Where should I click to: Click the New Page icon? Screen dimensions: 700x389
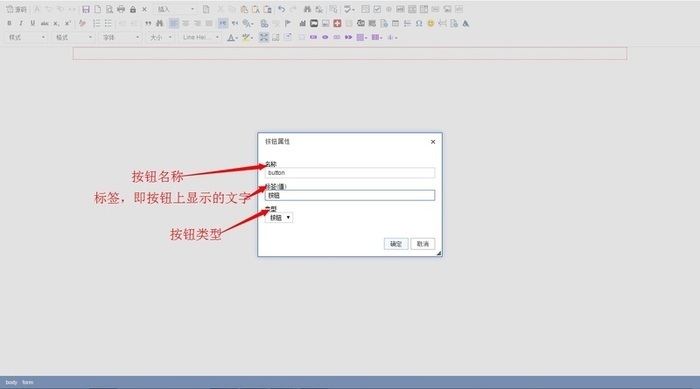coord(97,9)
